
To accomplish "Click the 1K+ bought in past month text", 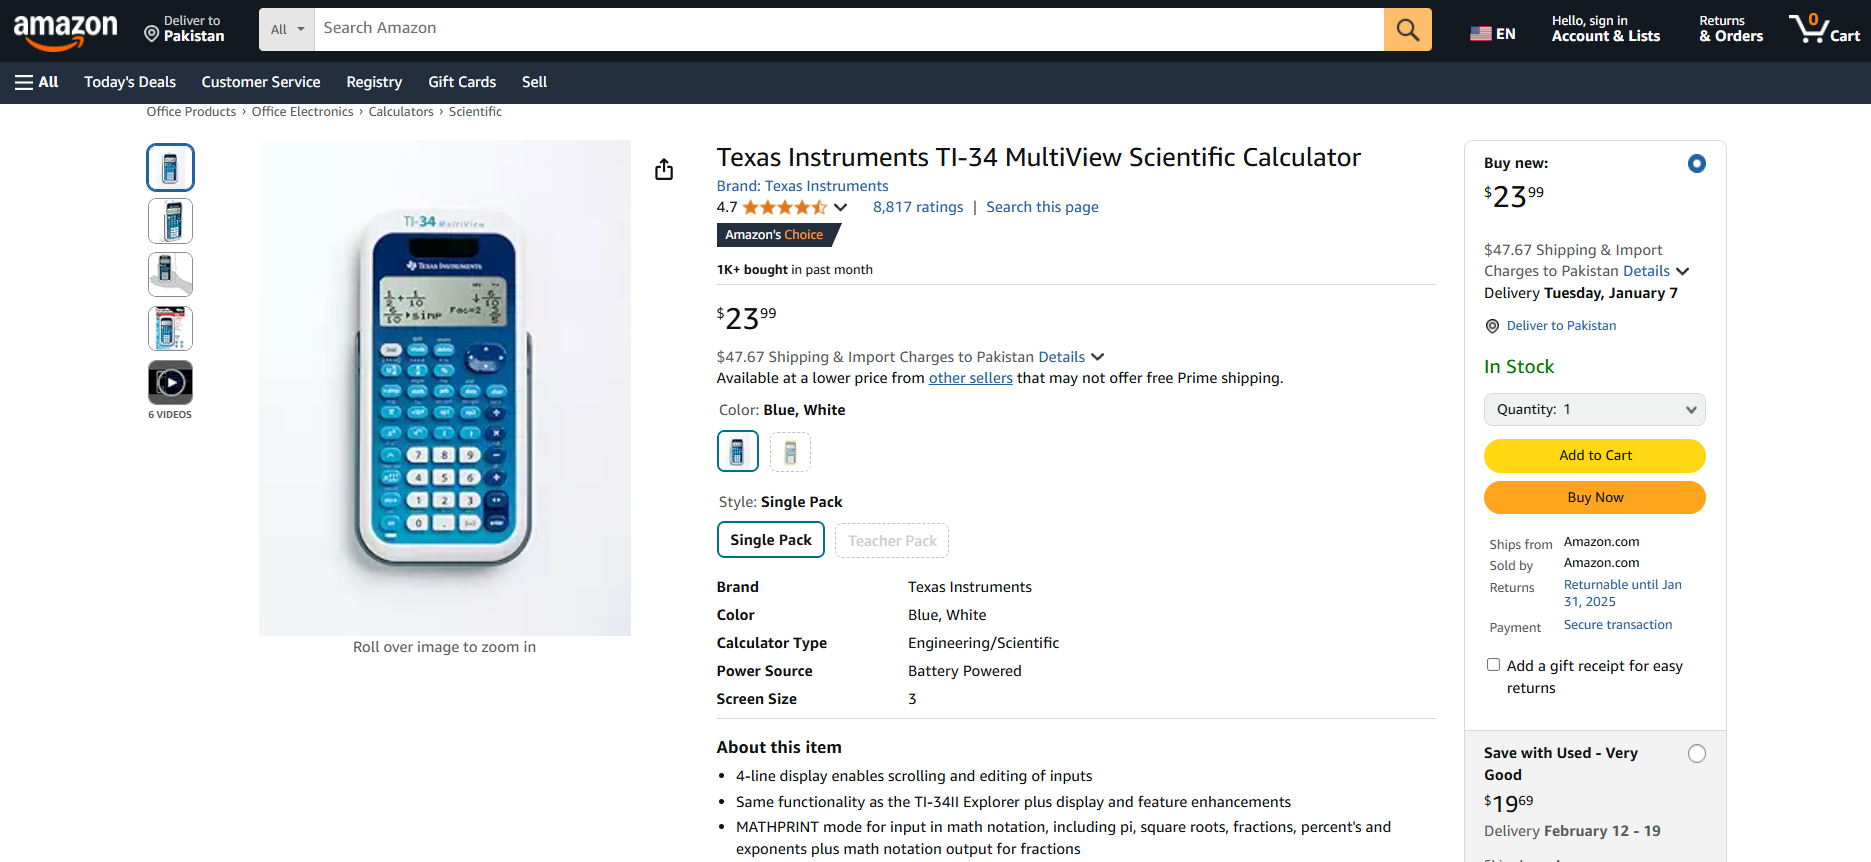I will pyautogui.click(x=794, y=270).
